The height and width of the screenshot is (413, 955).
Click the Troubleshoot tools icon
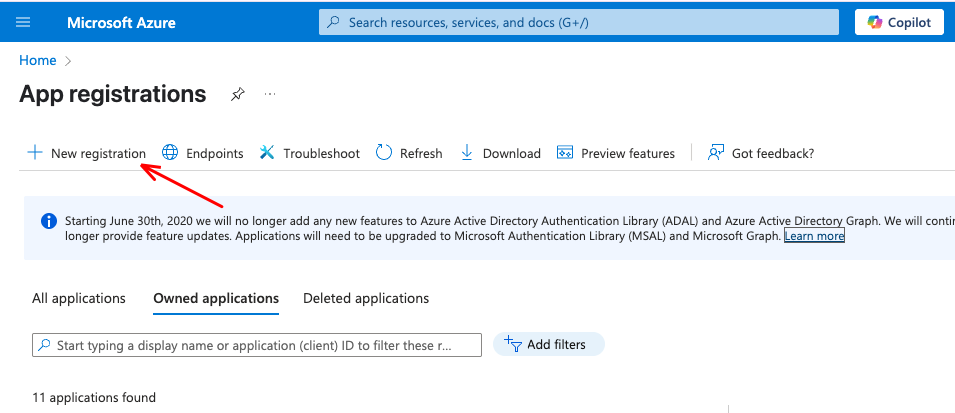pos(267,153)
